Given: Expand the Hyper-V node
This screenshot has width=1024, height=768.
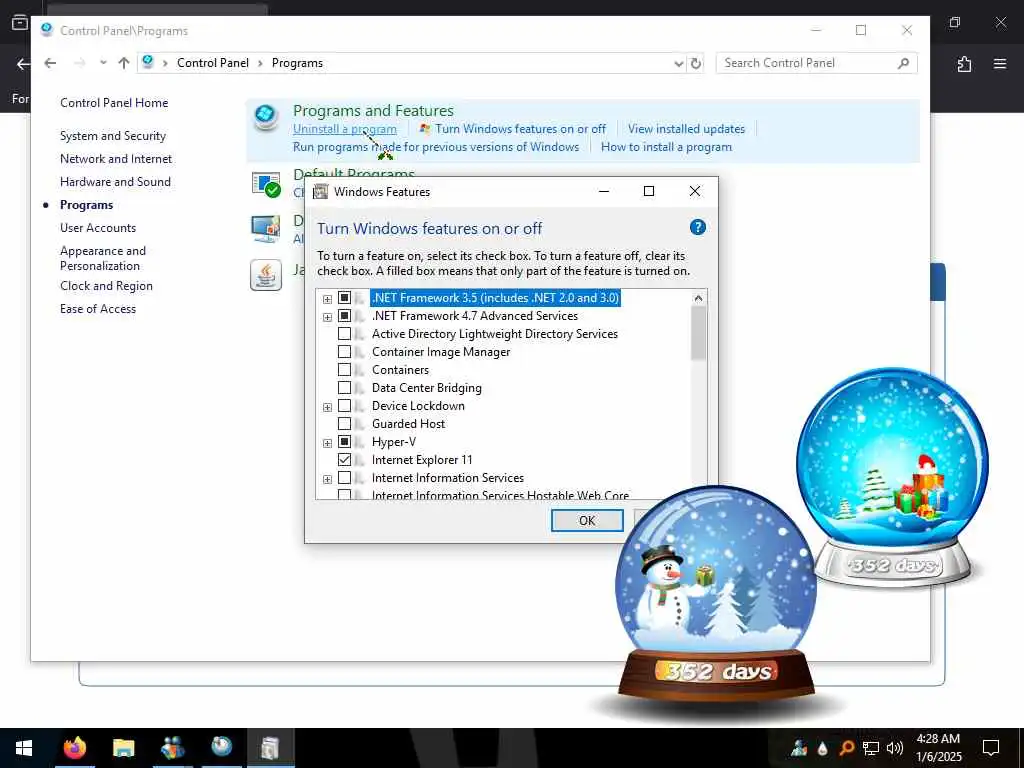Looking at the screenshot, I should pos(327,443).
